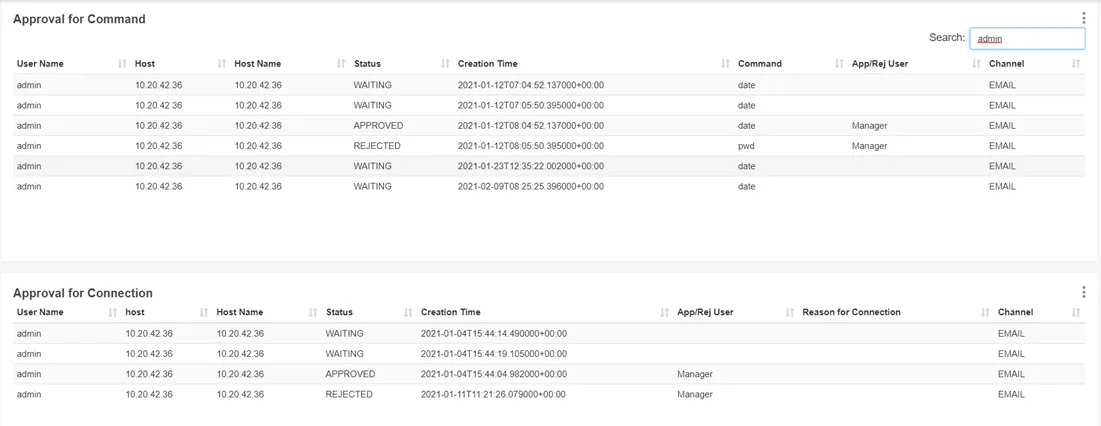Click creation time 2021-01-11T11:21:26.079000
The width and height of the screenshot is (1101, 426).
tap(494, 394)
